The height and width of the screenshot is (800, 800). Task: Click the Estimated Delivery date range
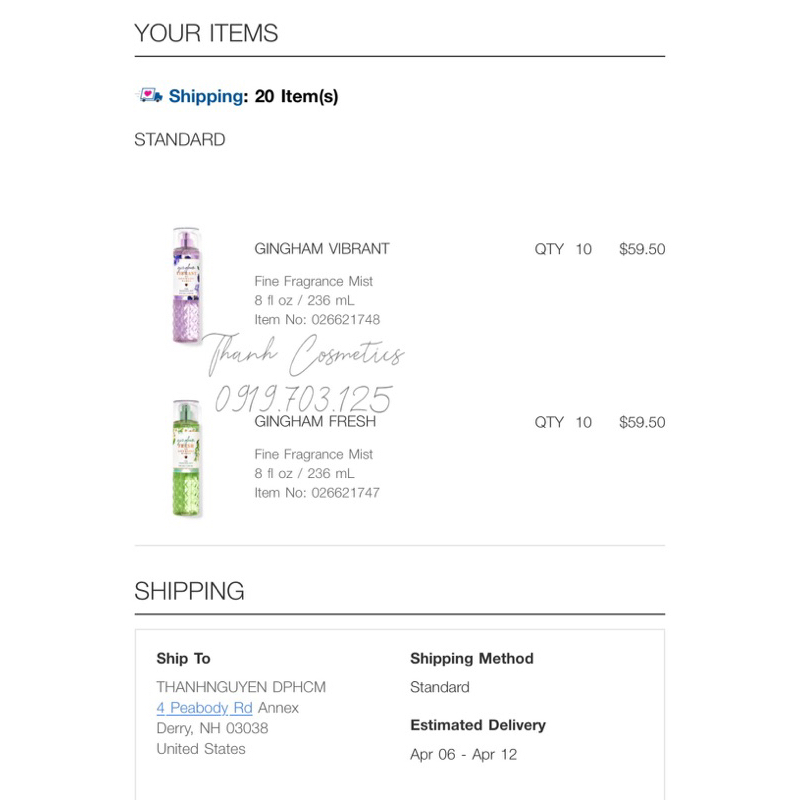point(464,755)
